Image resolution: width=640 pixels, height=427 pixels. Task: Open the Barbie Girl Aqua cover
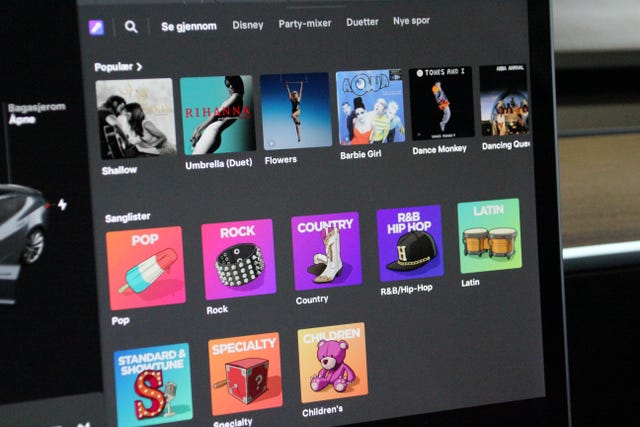click(370, 107)
